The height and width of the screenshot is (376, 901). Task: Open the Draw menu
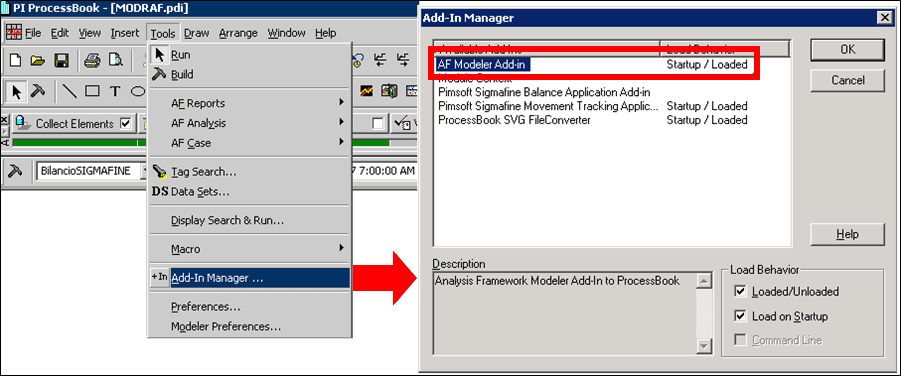click(x=197, y=33)
